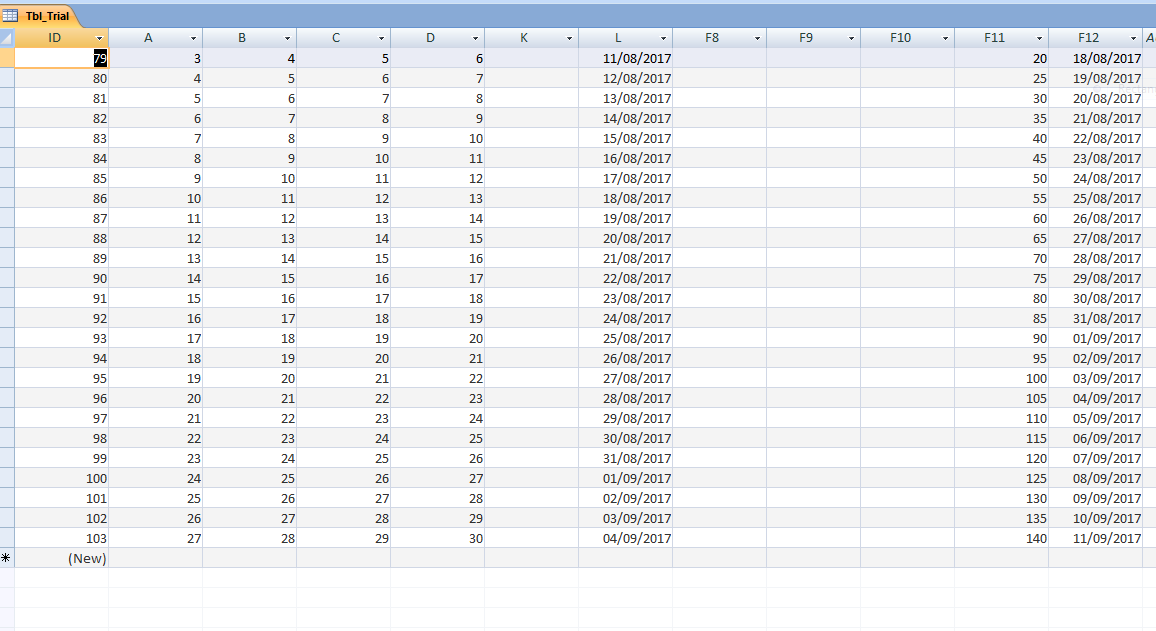Click the (New) ID cell
Image resolution: width=1156 pixels, height=631 pixels.
tap(62, 558)
